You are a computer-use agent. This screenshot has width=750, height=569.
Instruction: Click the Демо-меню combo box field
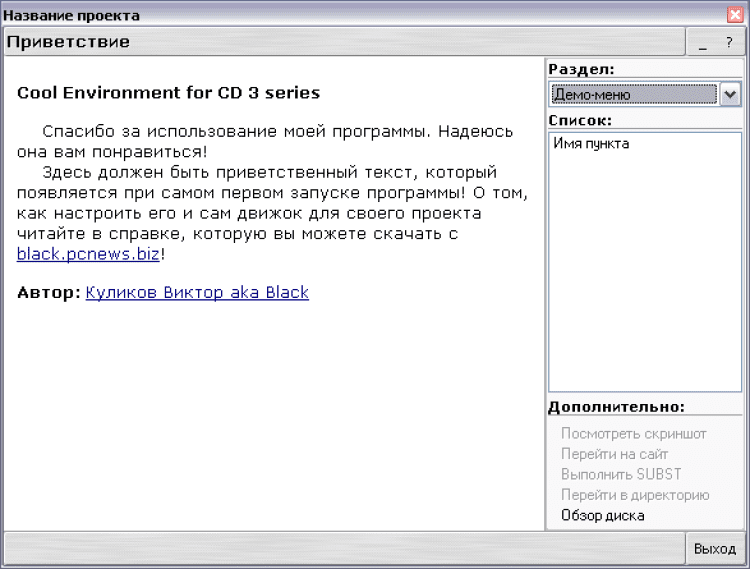(634, 94)
